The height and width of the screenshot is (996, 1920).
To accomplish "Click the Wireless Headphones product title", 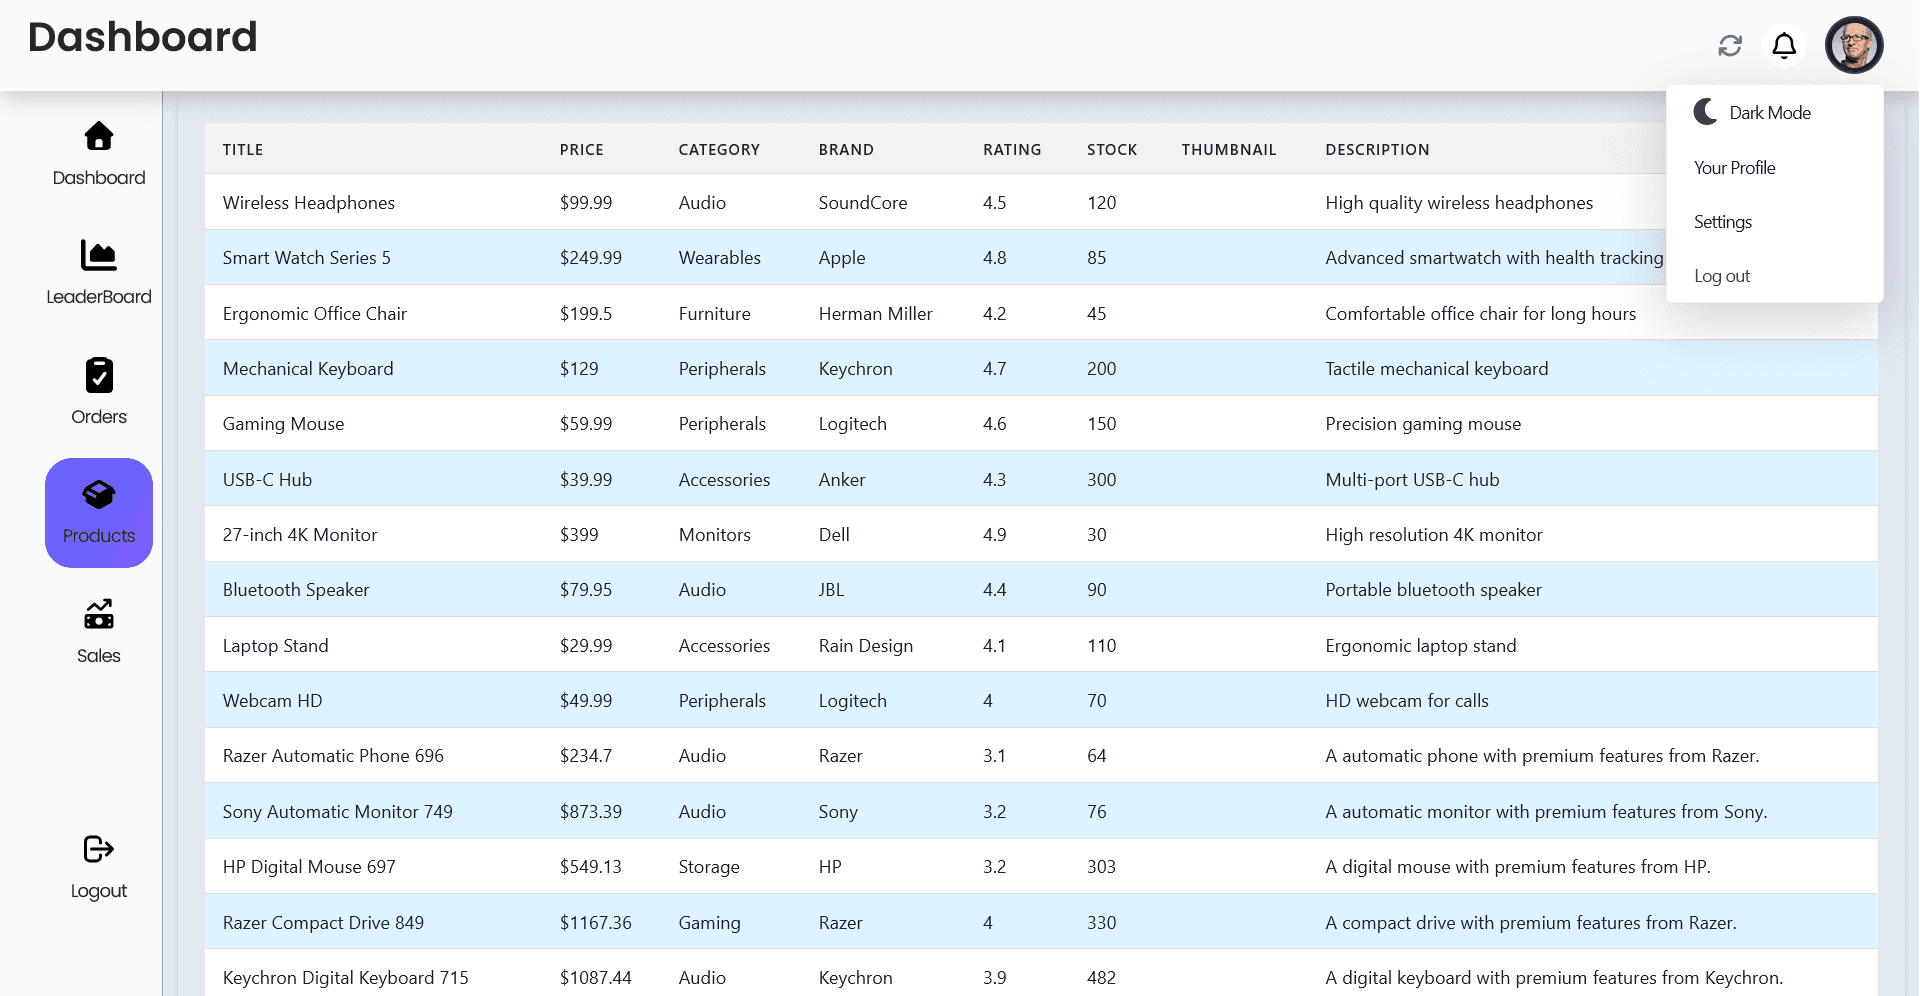I will (308, 202).
